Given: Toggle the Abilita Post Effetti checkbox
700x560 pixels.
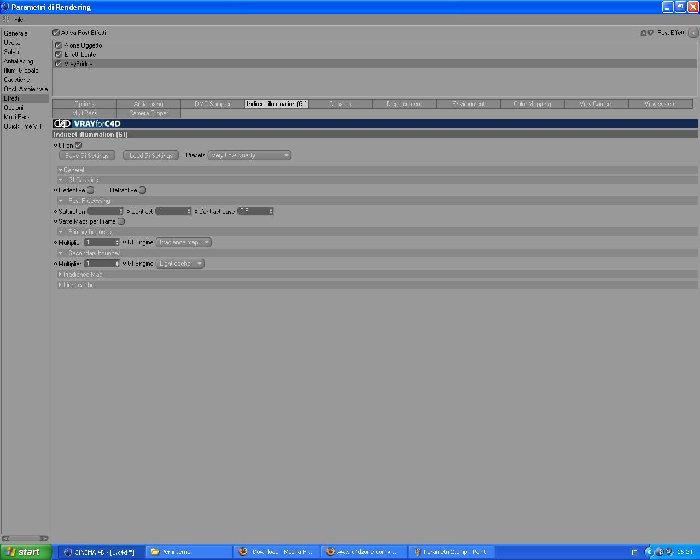Looking at the screenshot, I should point(56,33).
